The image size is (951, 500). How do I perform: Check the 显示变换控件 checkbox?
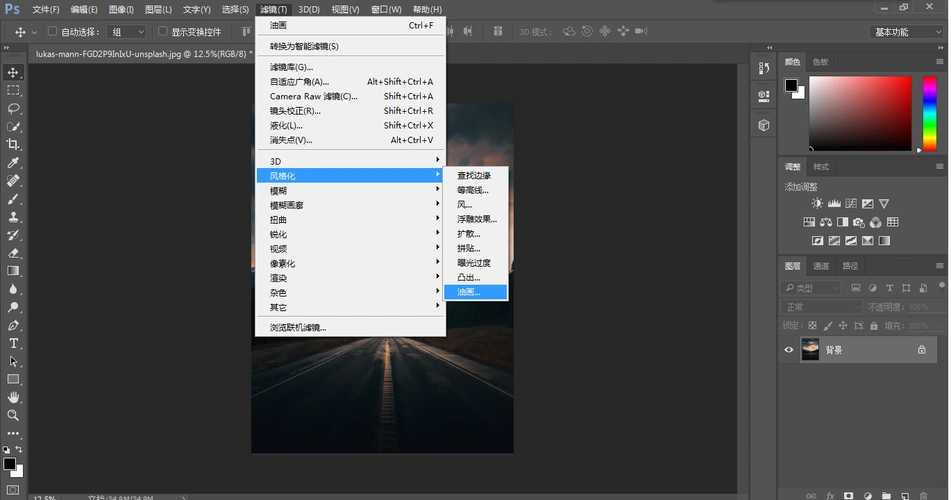(163, 32)
